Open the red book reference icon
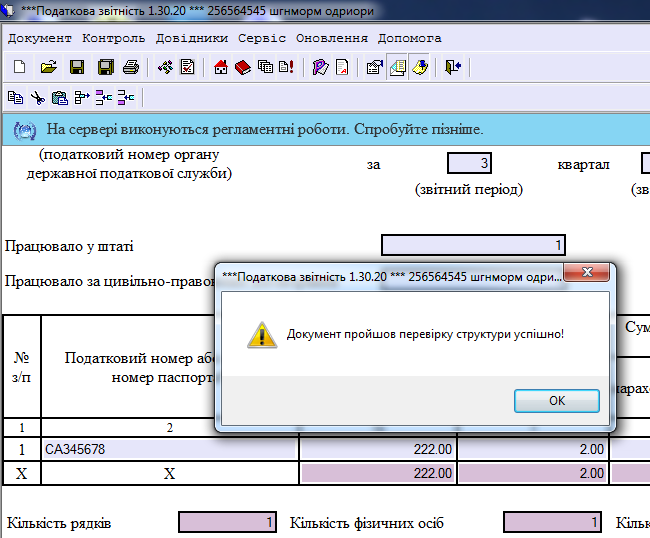 243,68
